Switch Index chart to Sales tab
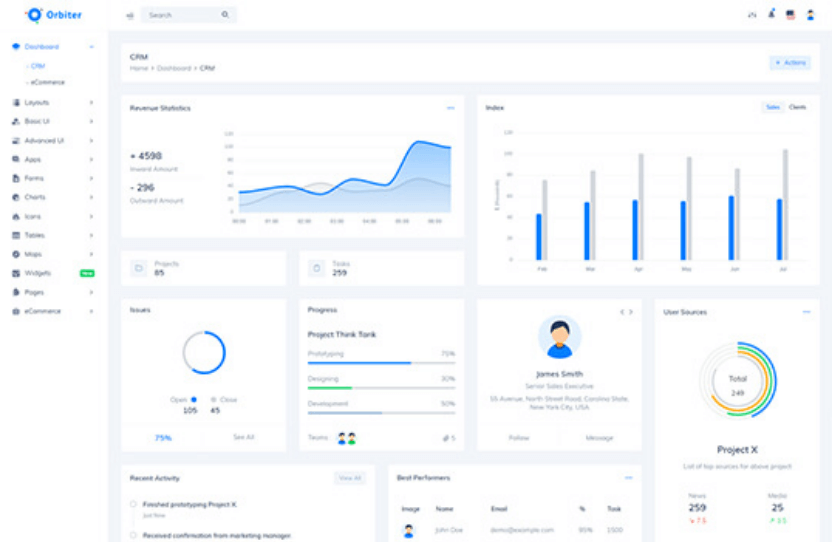This screenshot has width=832, height=542. [x=773, y=107]
